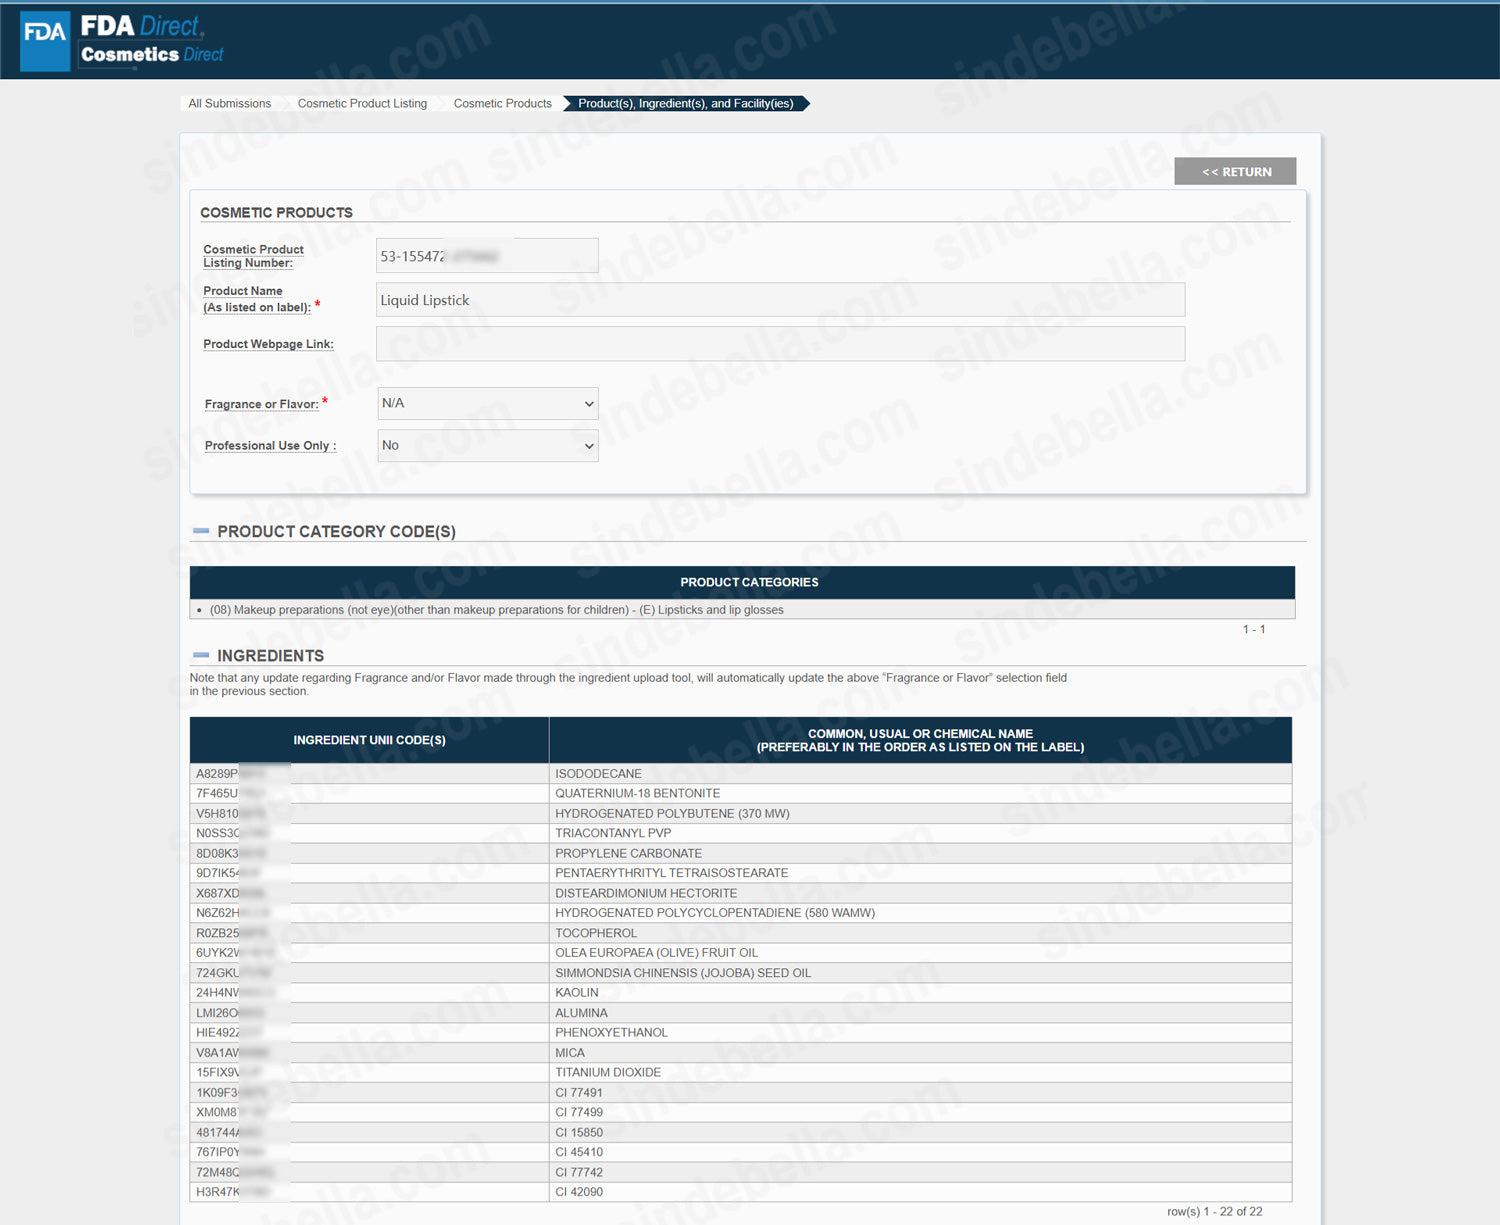Open Cosmetic Product Listing breadcrumb

pyautogui.click(x=362, y=103)
